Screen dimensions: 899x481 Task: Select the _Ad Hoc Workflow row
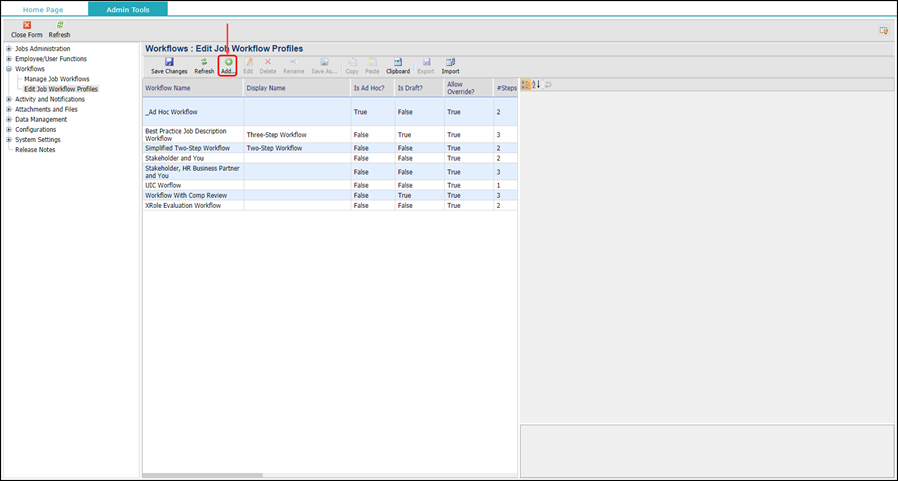tap(330, 112)
